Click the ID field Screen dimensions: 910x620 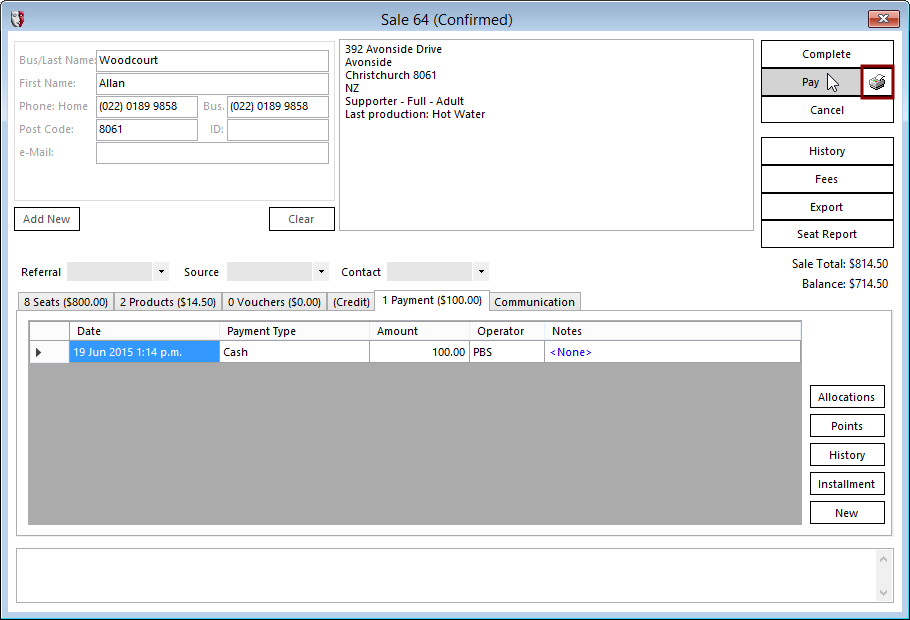278,129
